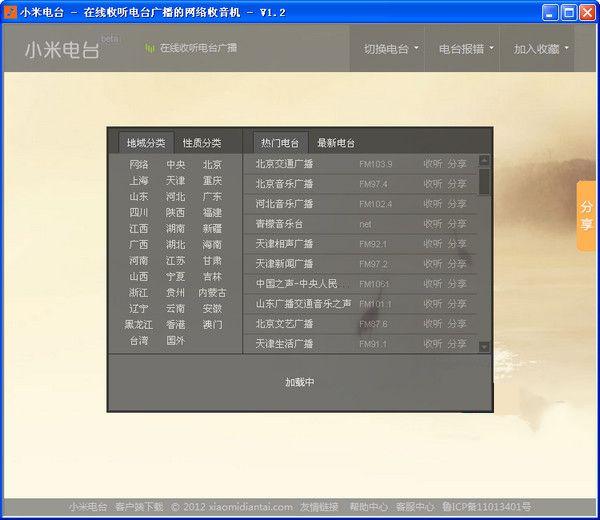Select the 广东 region category
Image resolution: width=600 pixels, height=520 pixels.
212,197
